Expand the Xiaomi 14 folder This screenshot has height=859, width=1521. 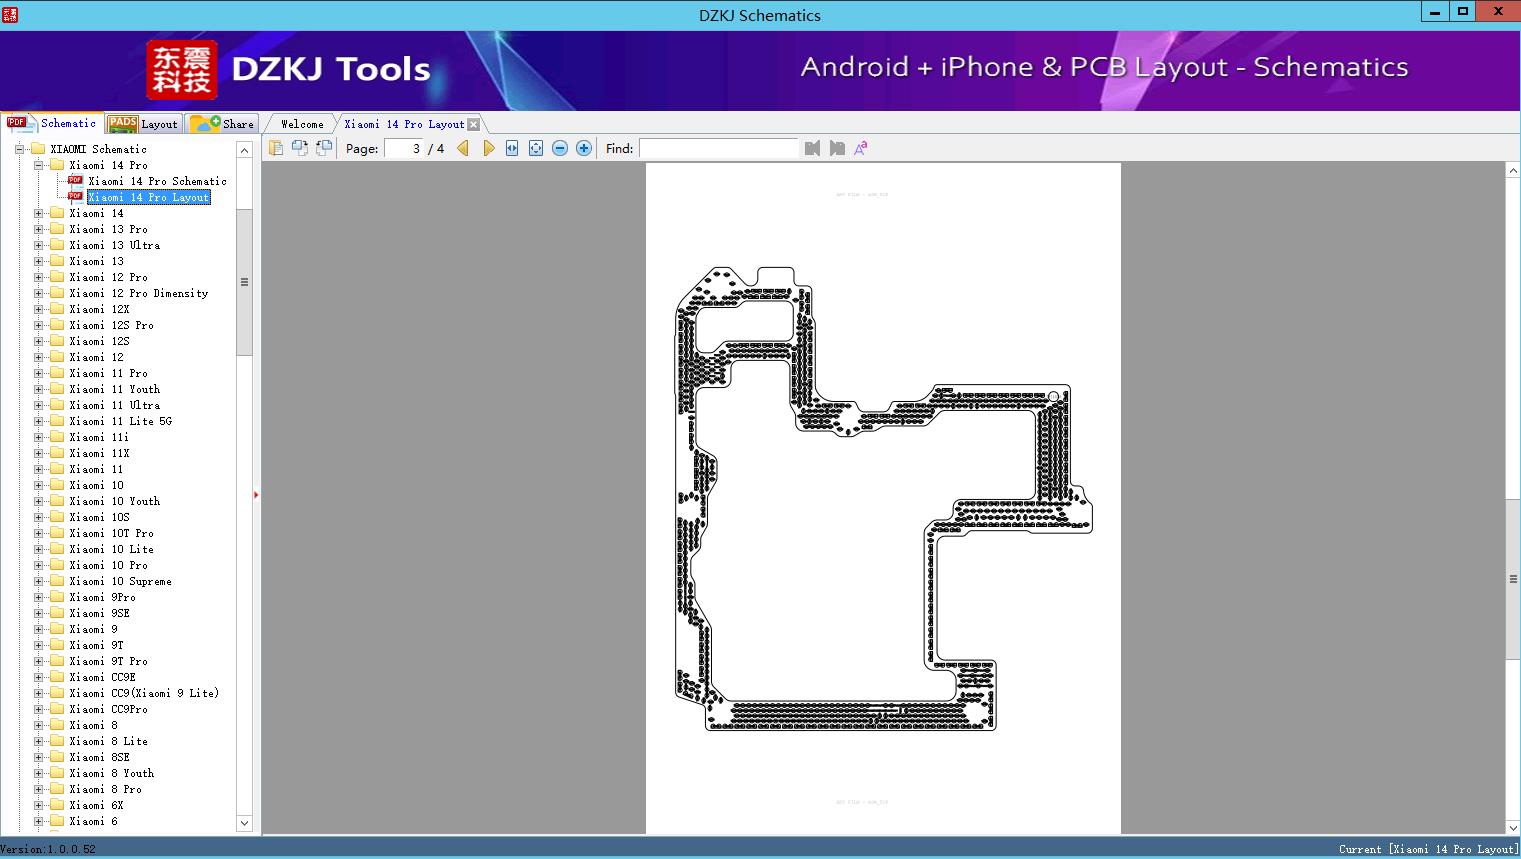pos(38,213)
